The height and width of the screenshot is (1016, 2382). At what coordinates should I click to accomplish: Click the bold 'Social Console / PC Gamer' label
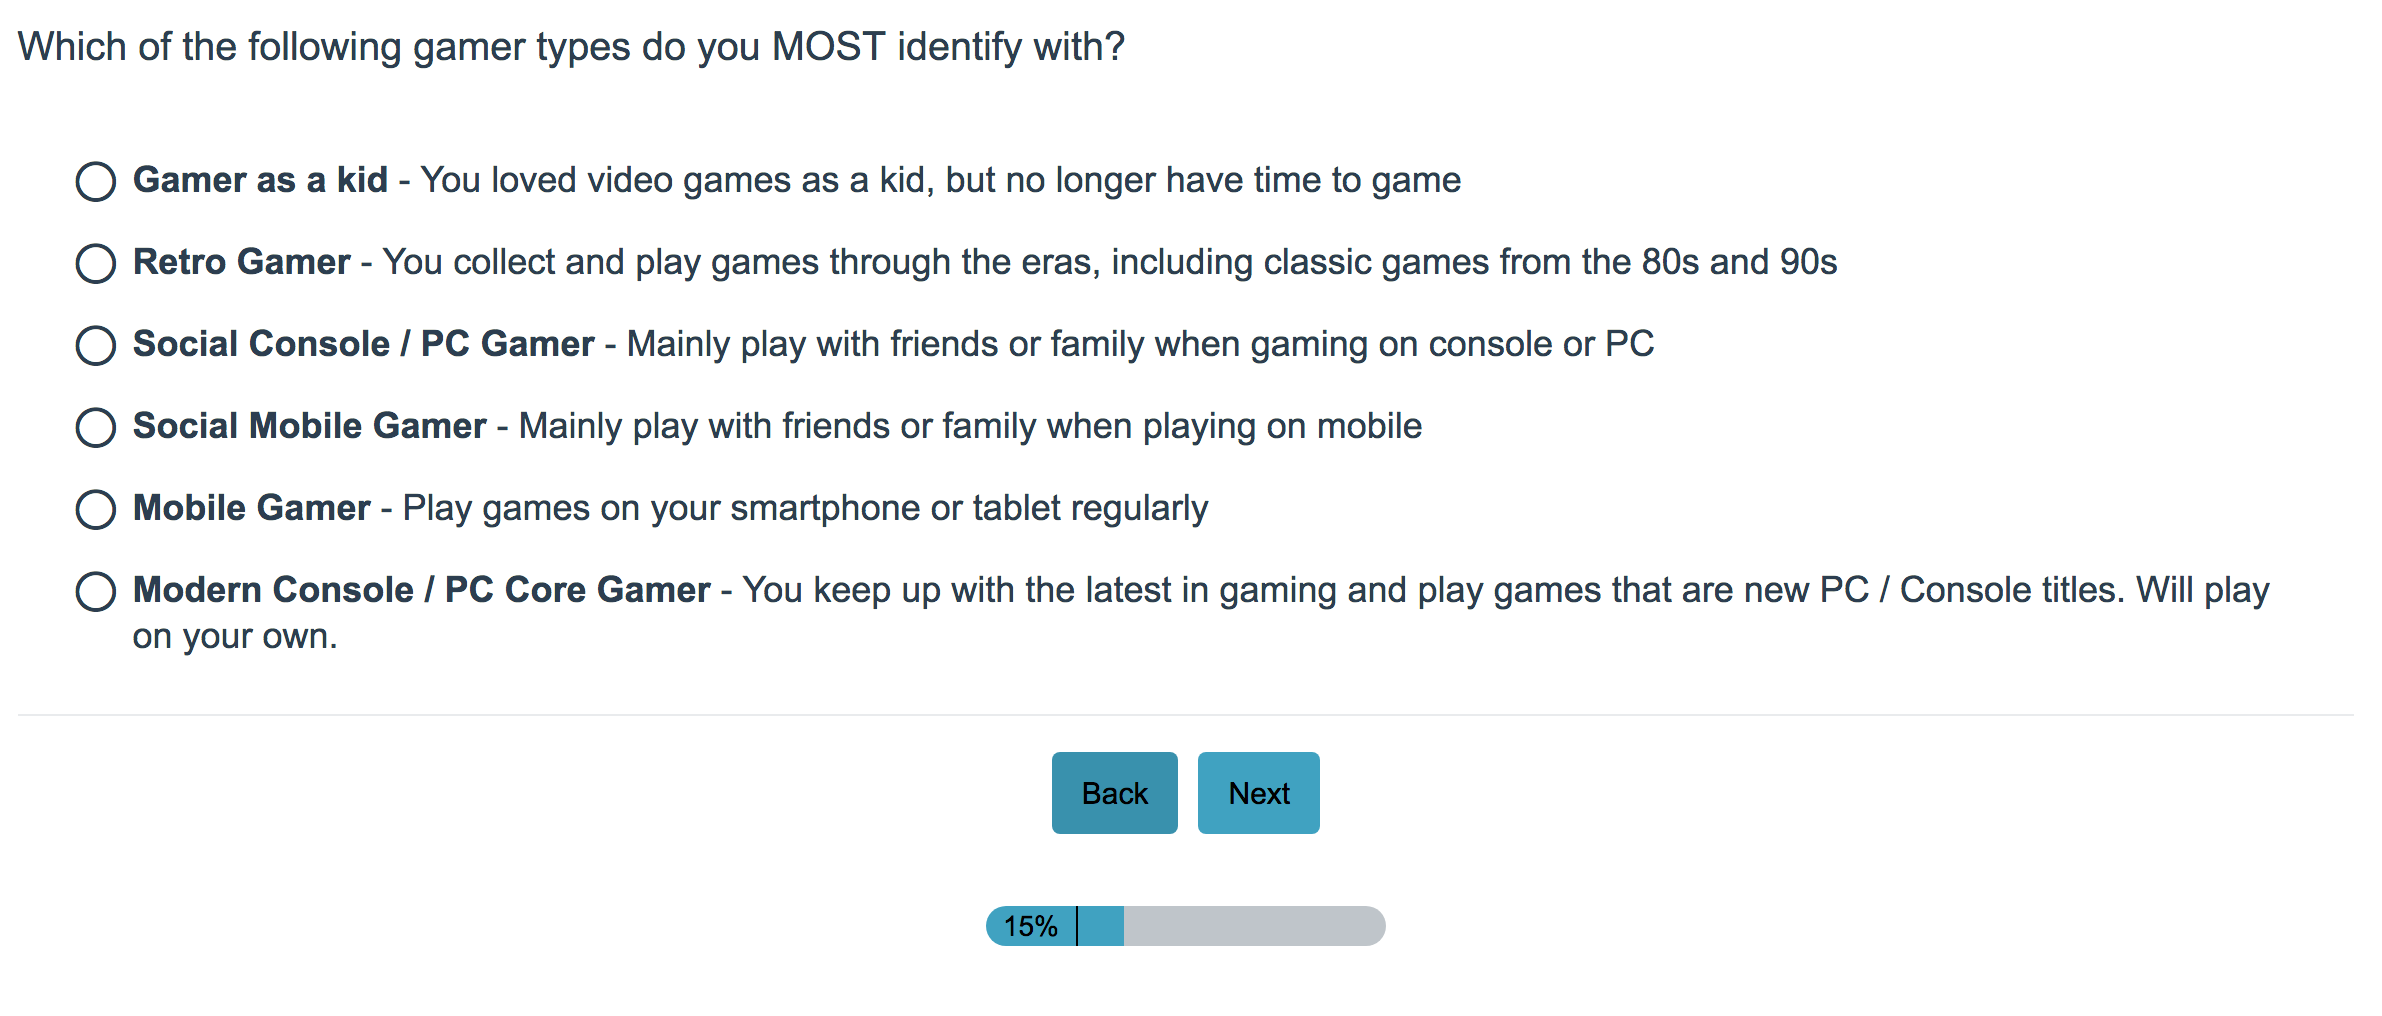click(363, 345)
